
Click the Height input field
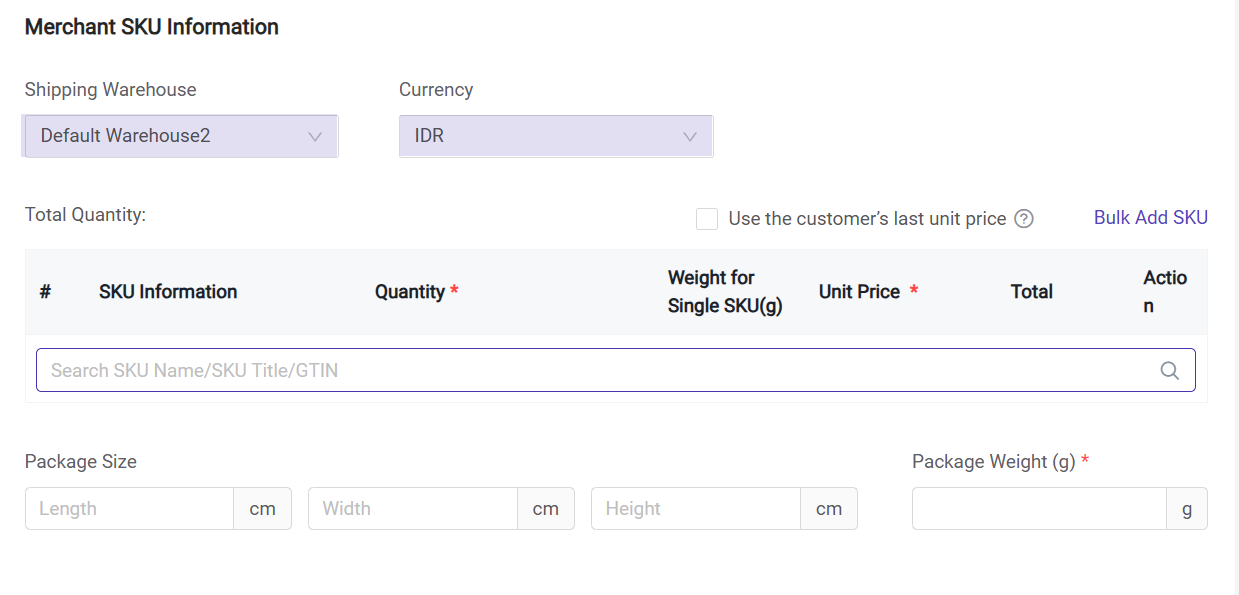click(x=696, y=508)
